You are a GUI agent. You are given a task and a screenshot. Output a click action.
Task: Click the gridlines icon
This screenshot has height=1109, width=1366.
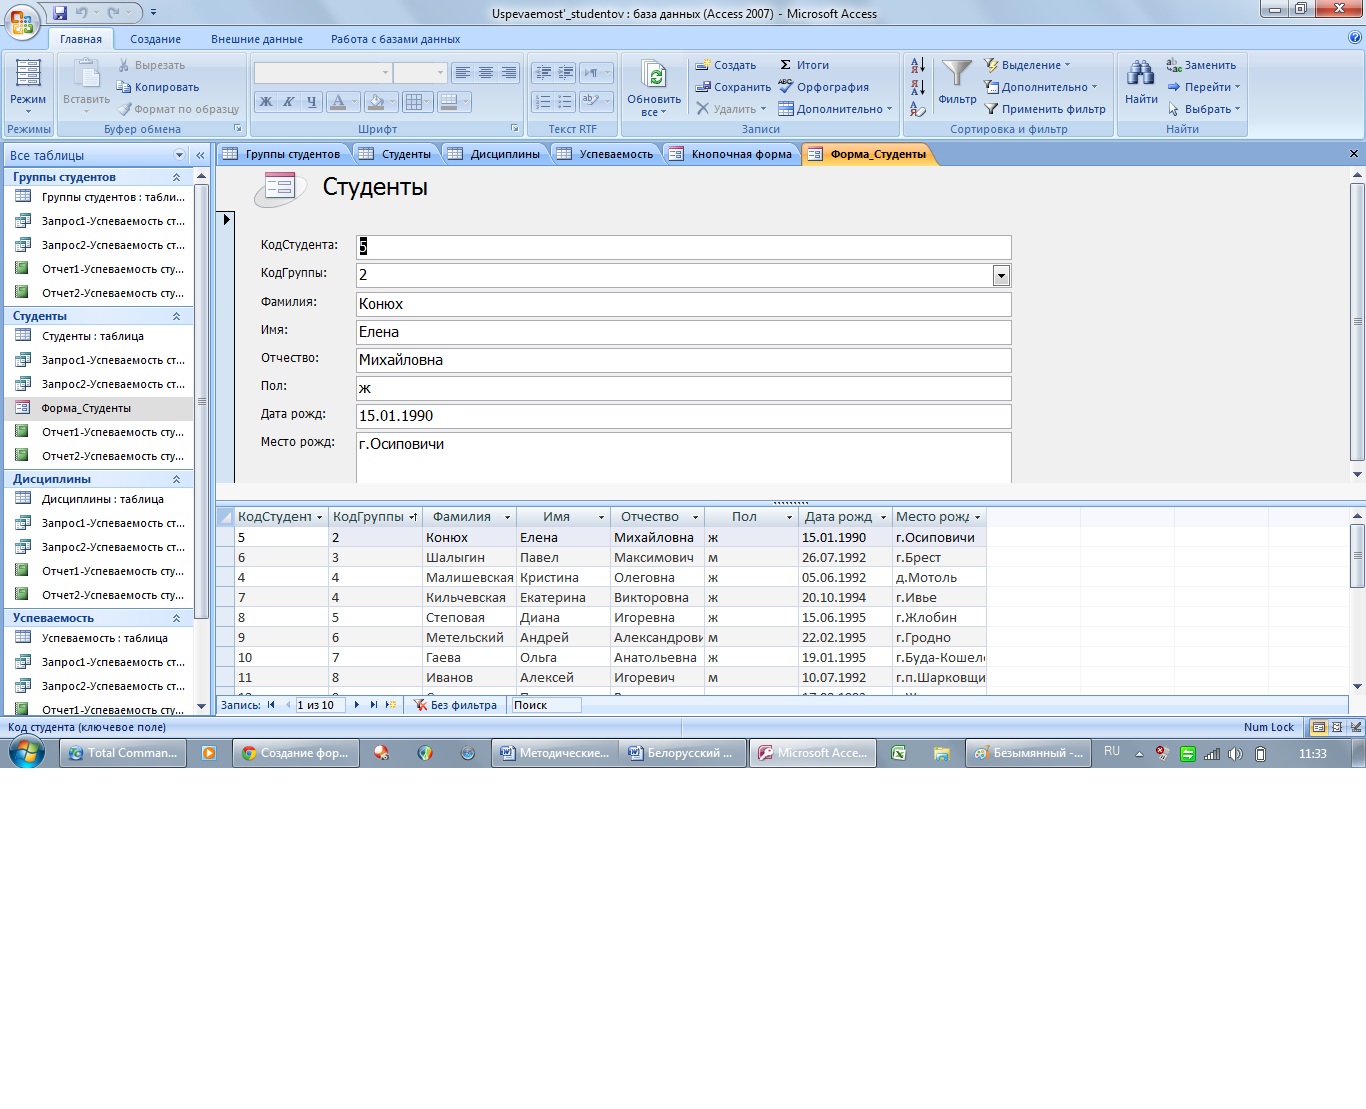tap(413, 102)
